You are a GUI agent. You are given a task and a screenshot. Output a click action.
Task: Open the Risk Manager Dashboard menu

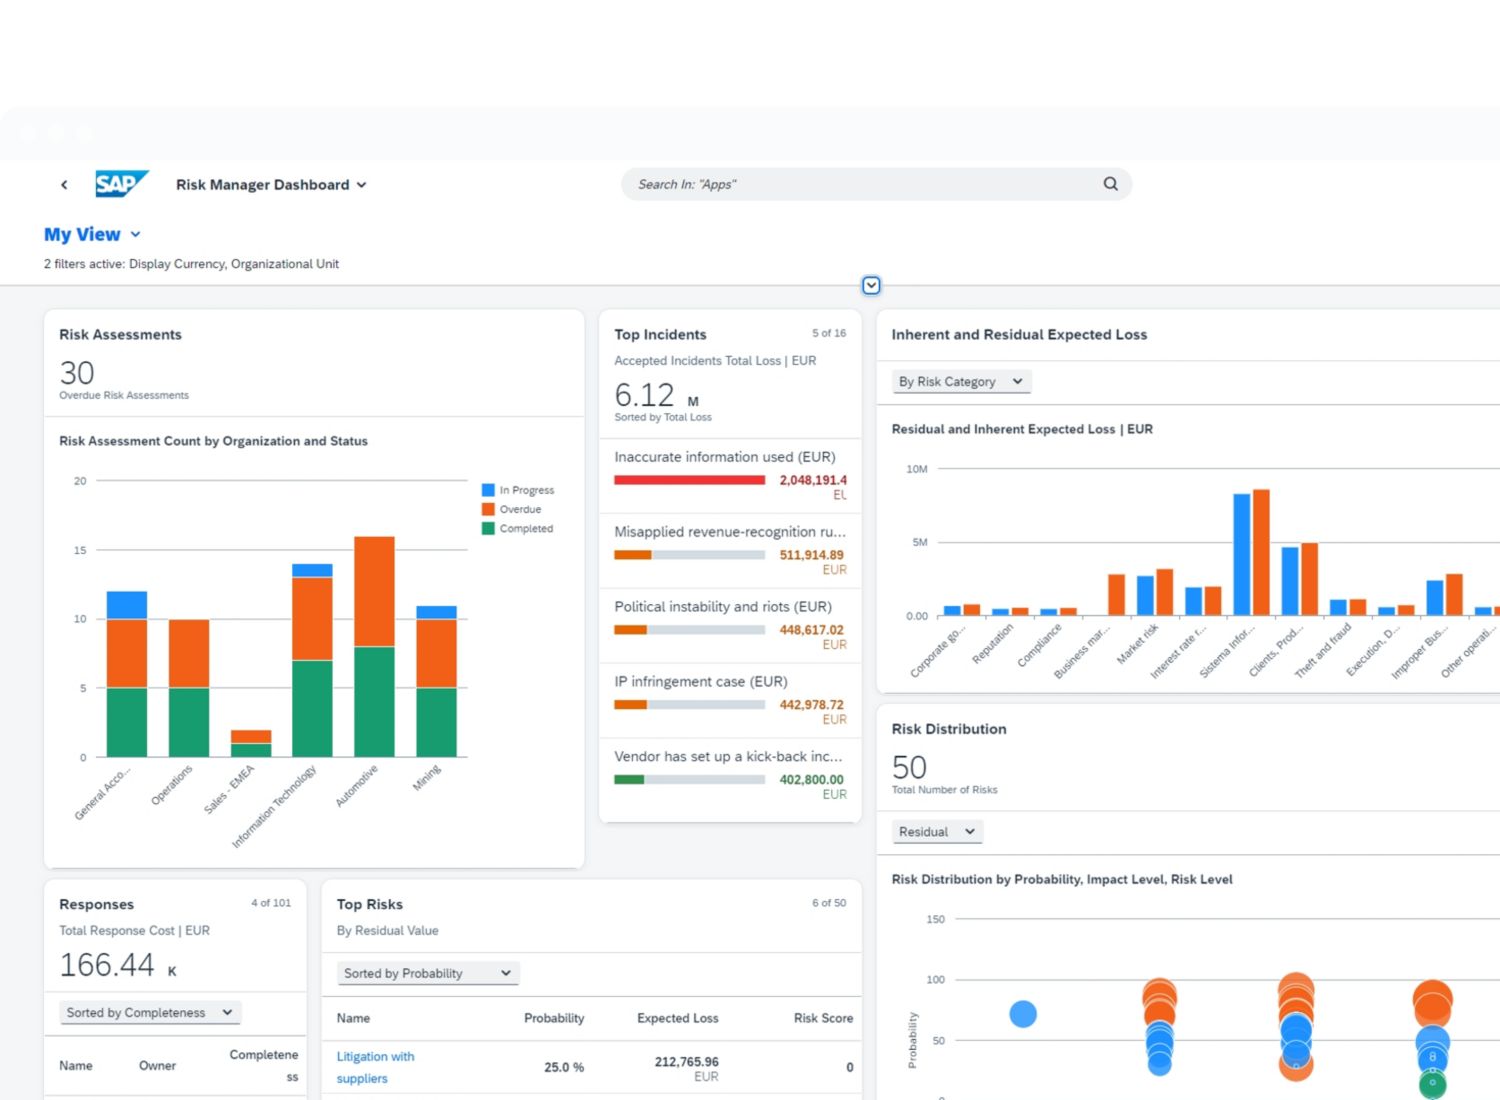(271, 185)
